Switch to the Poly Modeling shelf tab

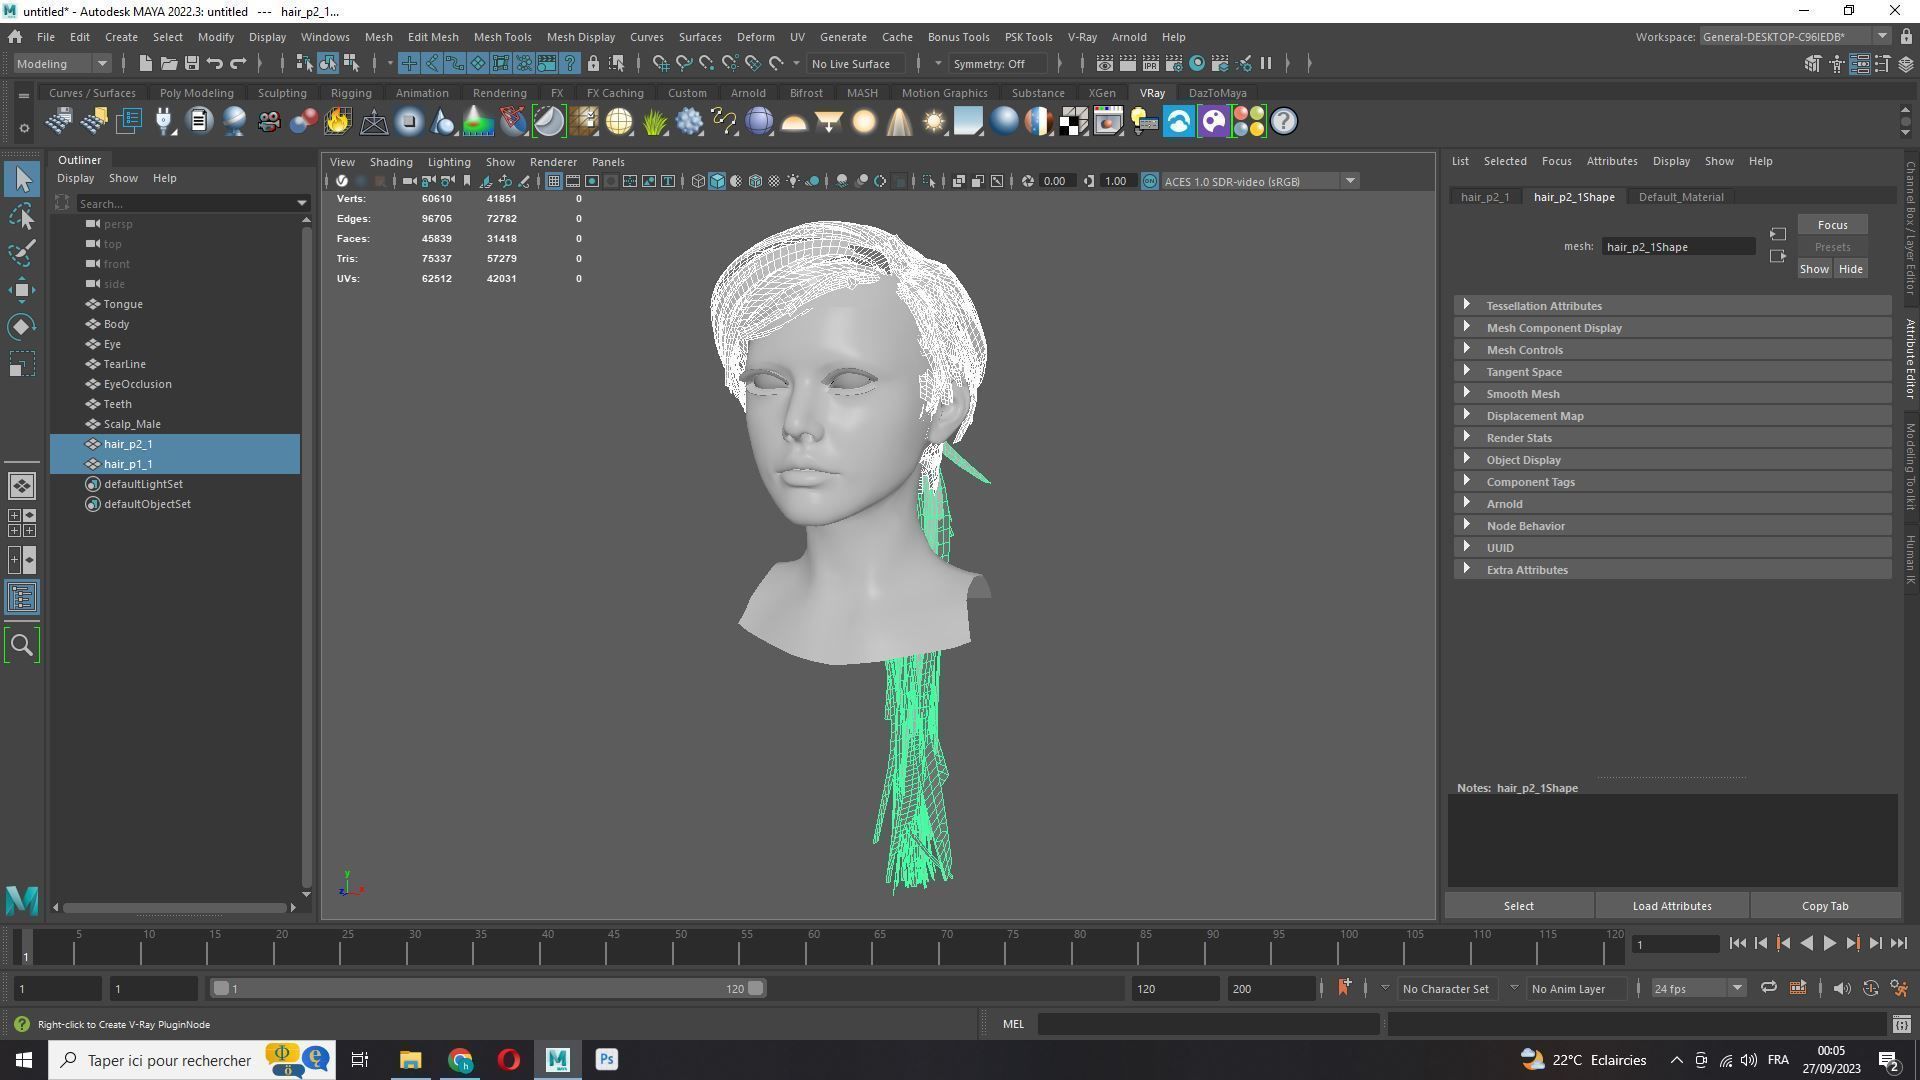click(x=196, y=93)
